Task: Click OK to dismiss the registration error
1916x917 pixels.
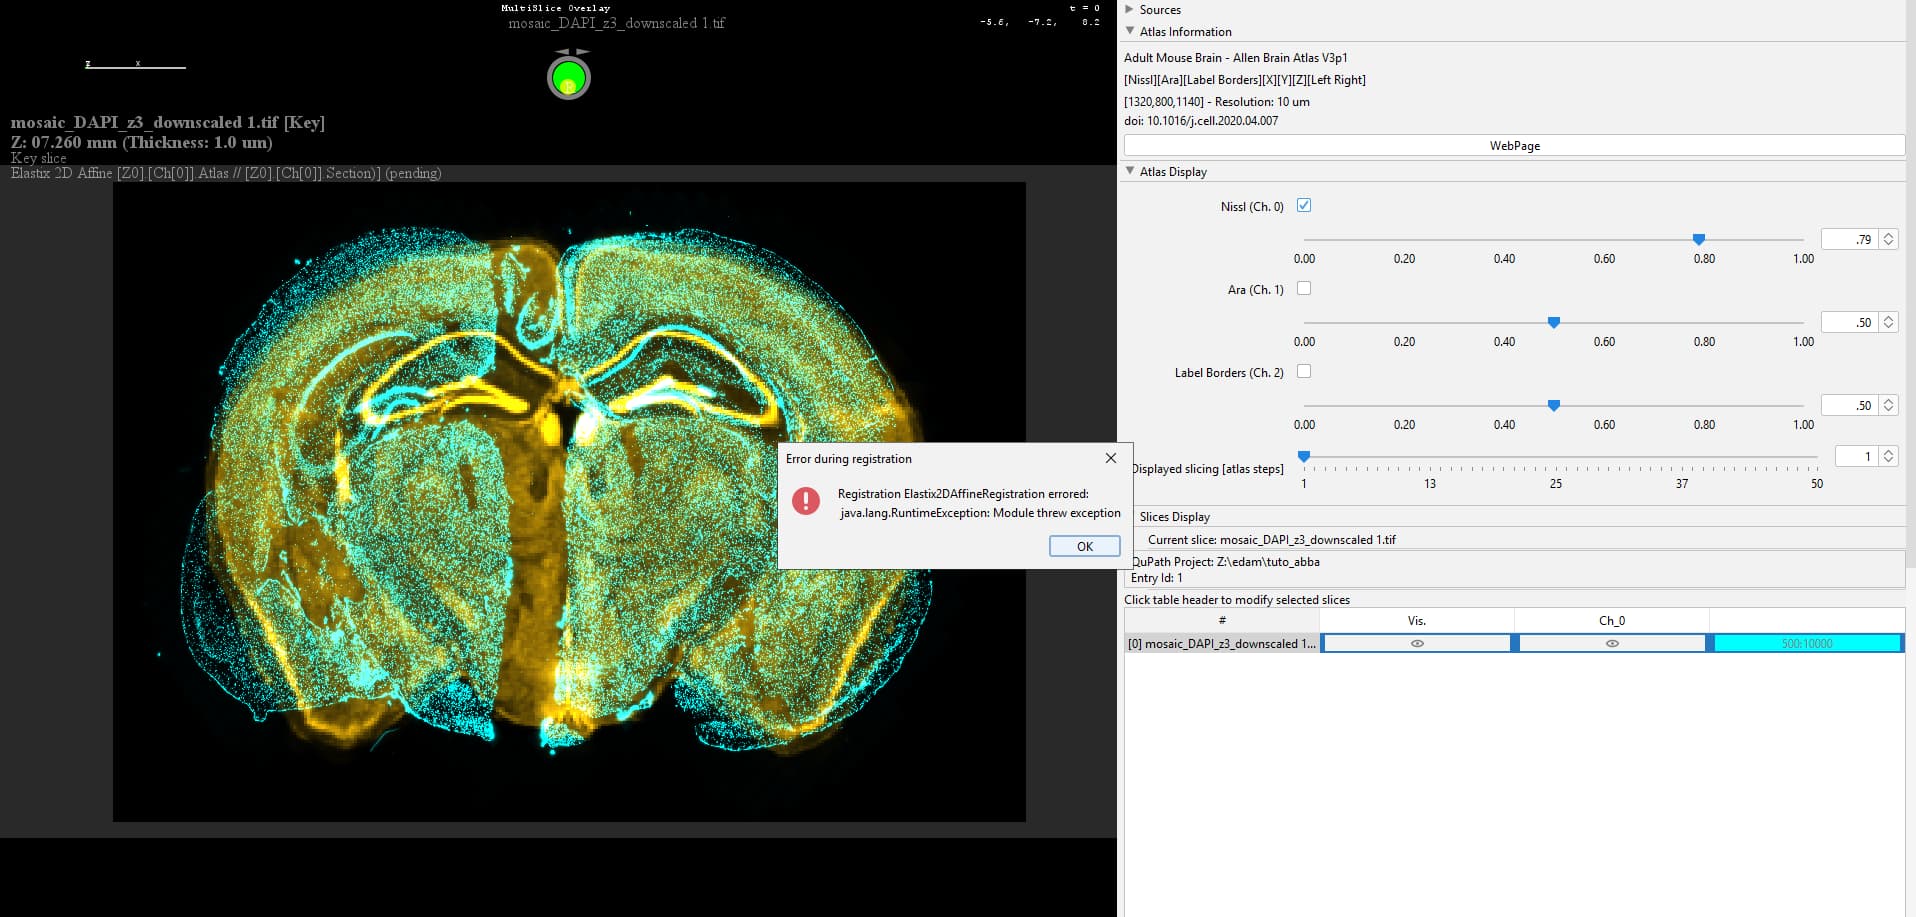Action: point(1084,546)
